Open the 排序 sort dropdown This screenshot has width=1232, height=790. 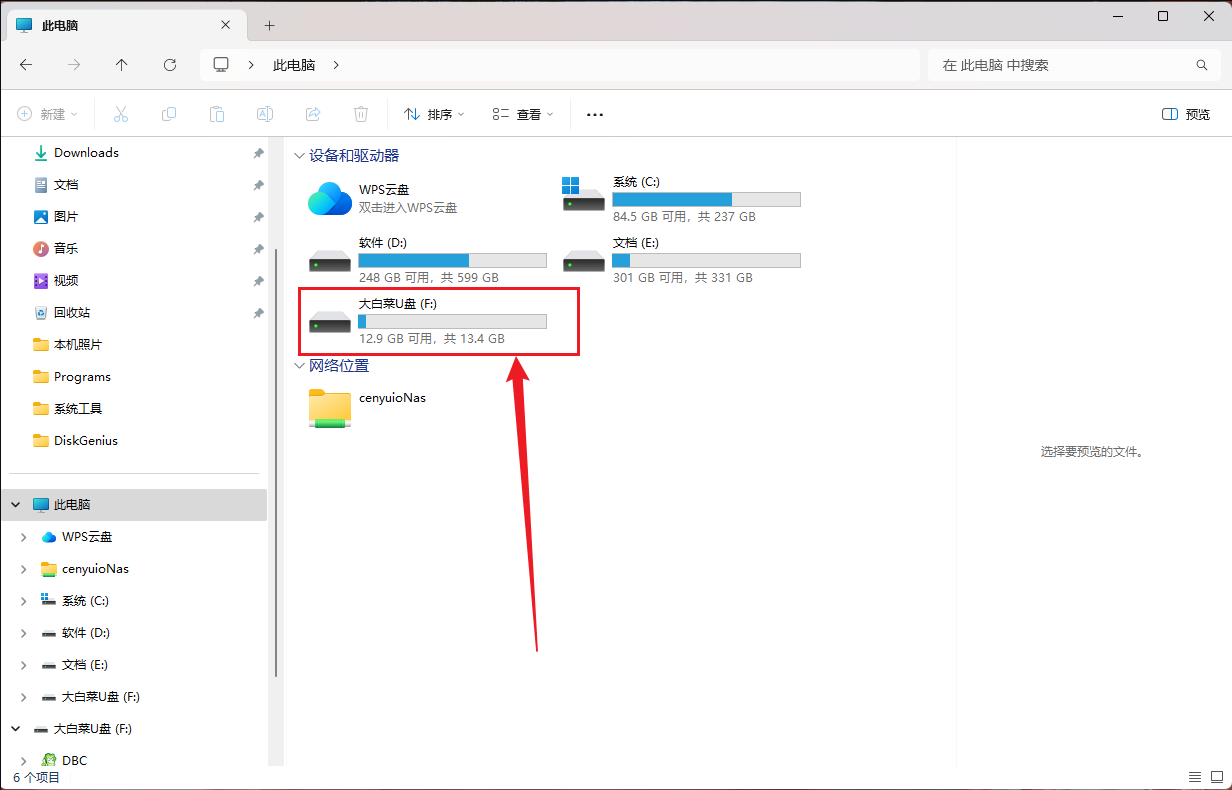coord(434,114)
